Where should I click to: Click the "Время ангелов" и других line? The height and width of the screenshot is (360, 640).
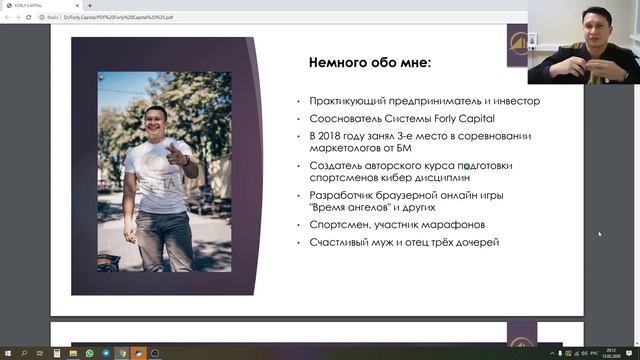click(372, 207)
